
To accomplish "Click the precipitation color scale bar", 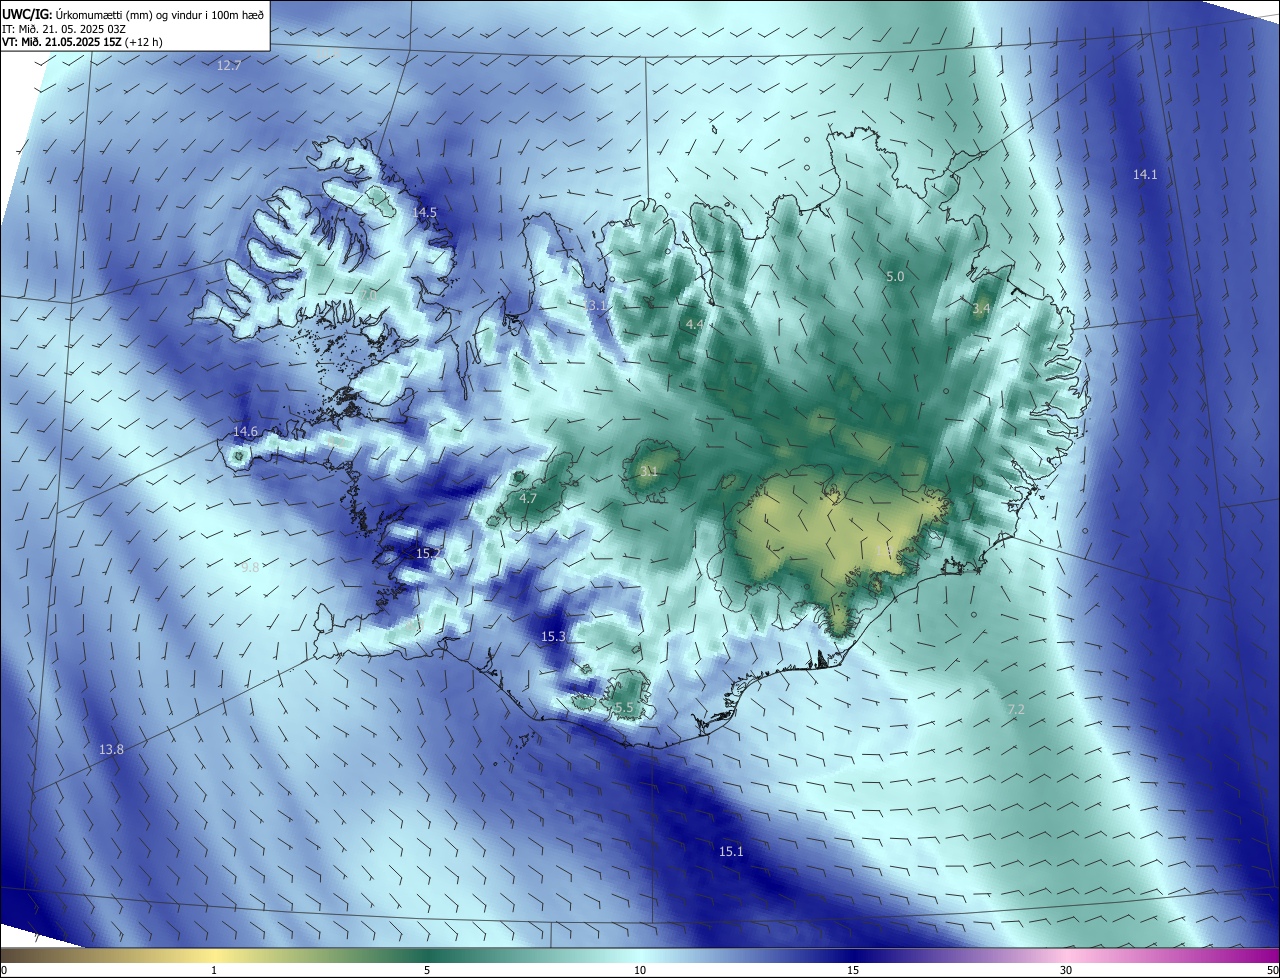I will pyautogui.click(x=640, y=955).
